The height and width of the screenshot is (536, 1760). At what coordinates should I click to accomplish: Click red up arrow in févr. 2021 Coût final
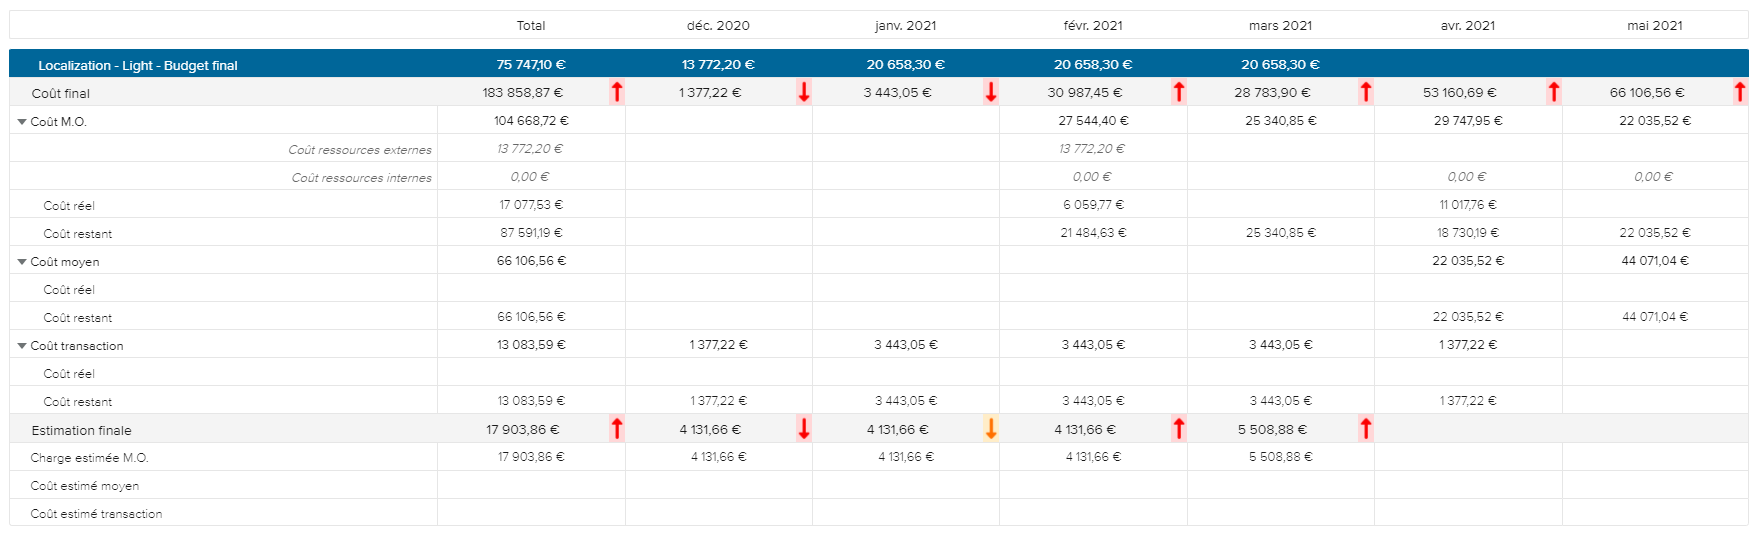pos(1179,92)
